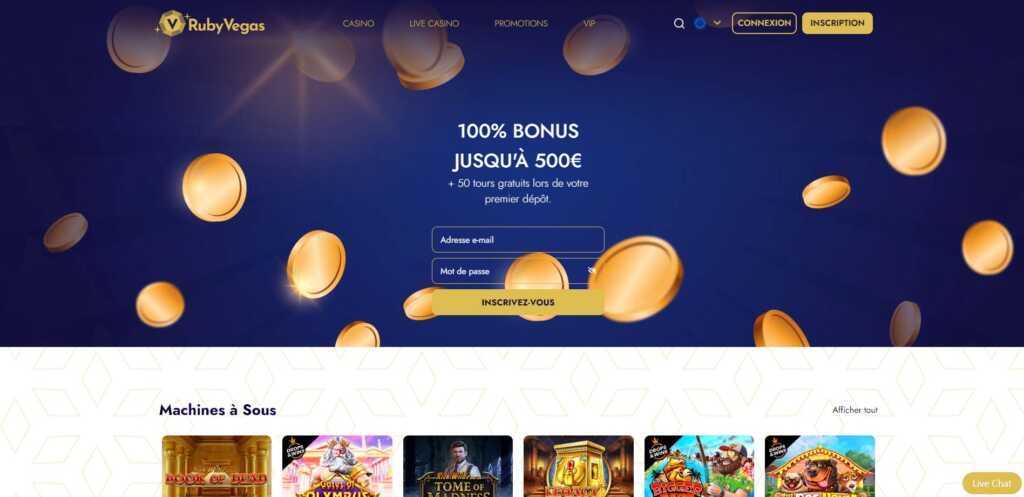1024x497 pixels.
Task: Open the Gates of Olympus game thumbnail
Action: coord(337,466)
